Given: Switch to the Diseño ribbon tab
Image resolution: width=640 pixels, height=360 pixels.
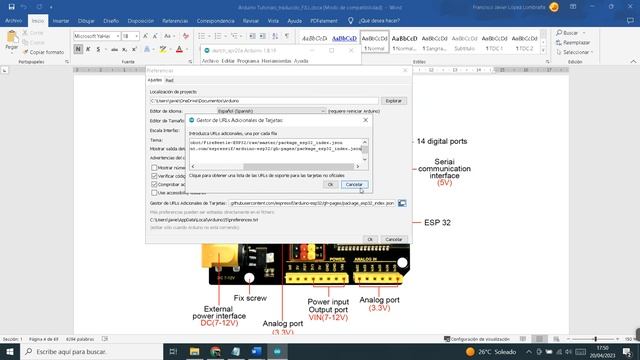Looking at the screenshot, I should tap(111, 20).
